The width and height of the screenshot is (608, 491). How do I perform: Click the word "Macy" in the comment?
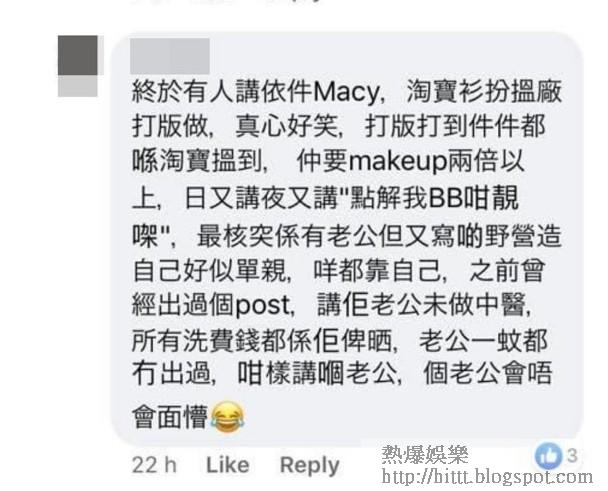coord(346,93)
